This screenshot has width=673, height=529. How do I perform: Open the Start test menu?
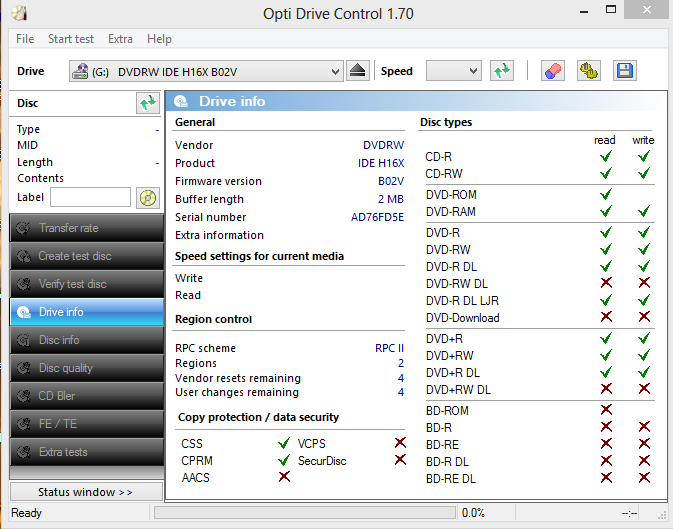(x=71, y=39)
